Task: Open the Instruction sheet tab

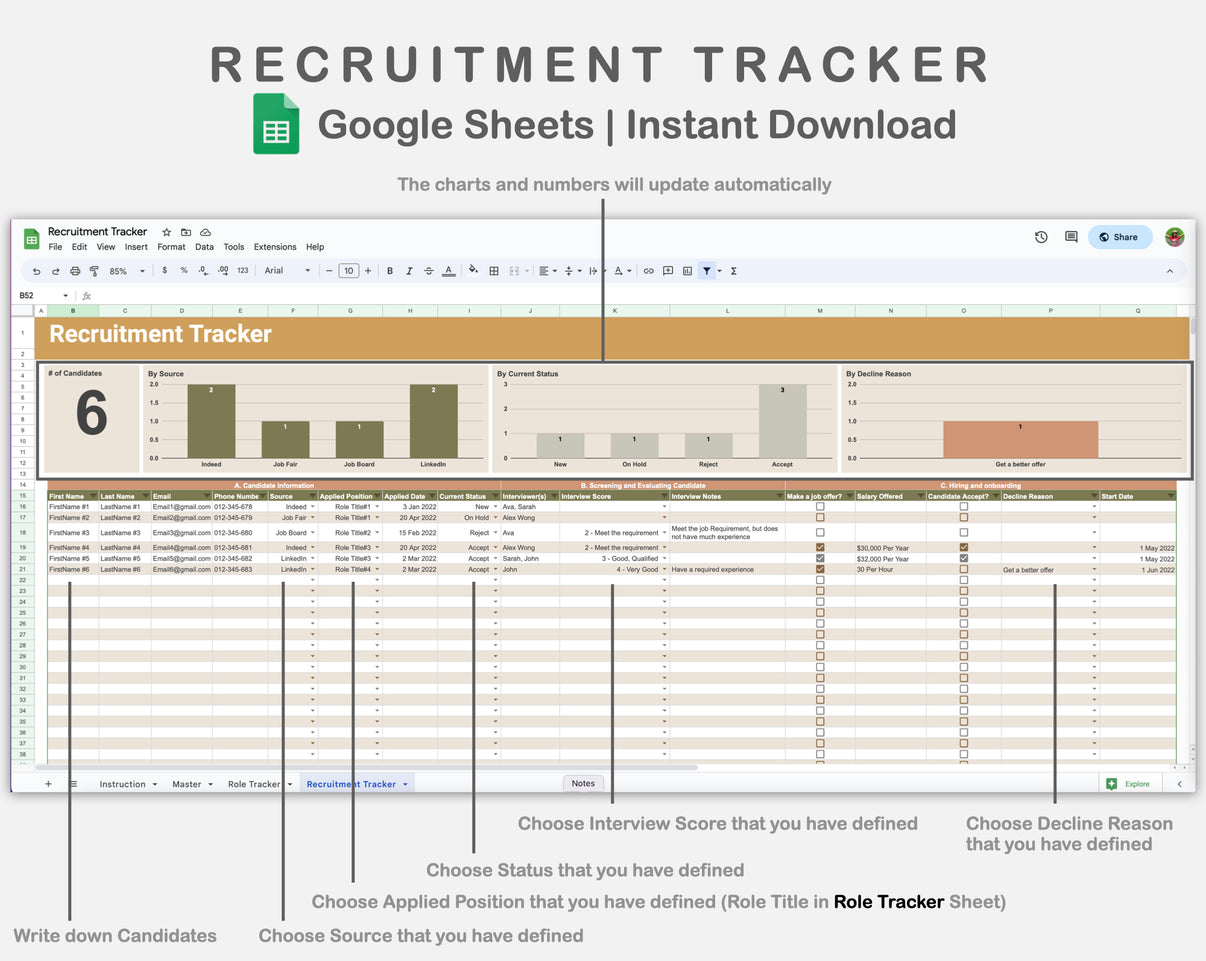Action: click(x=123, y=783)
